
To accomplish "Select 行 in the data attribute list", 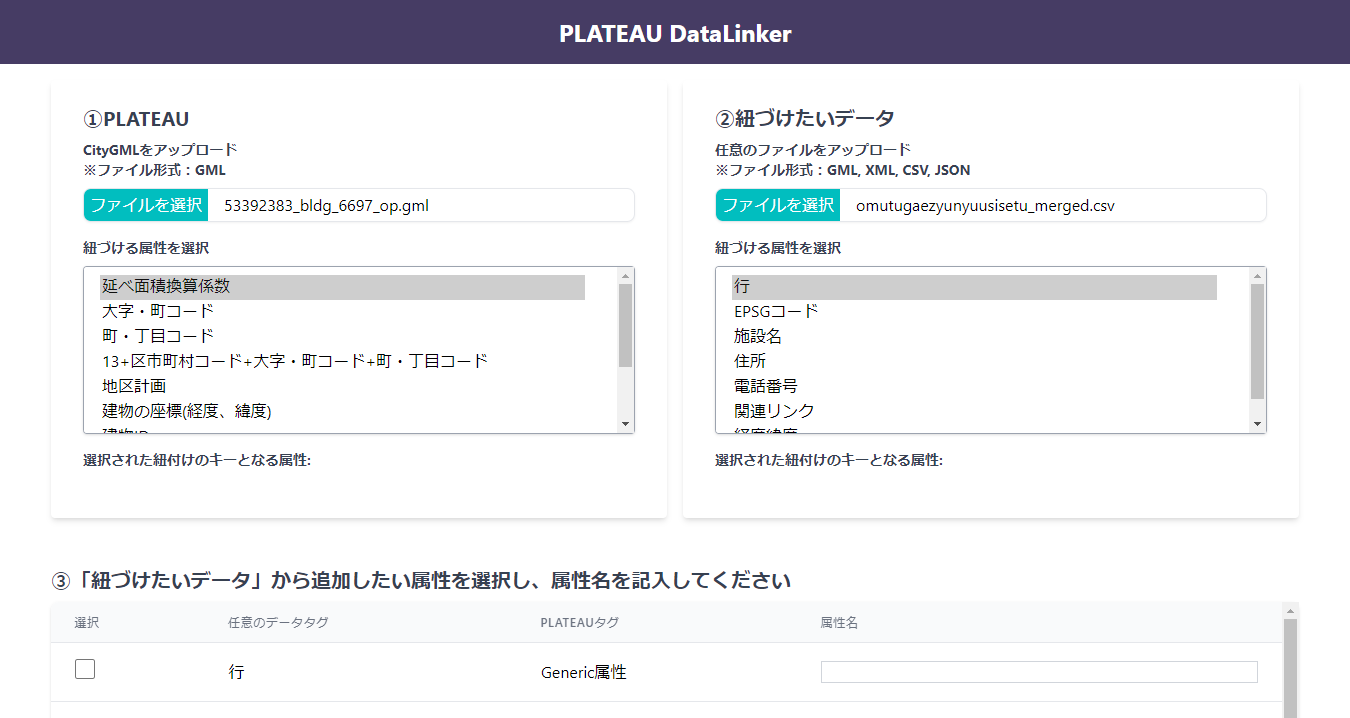I will (974, 286).
